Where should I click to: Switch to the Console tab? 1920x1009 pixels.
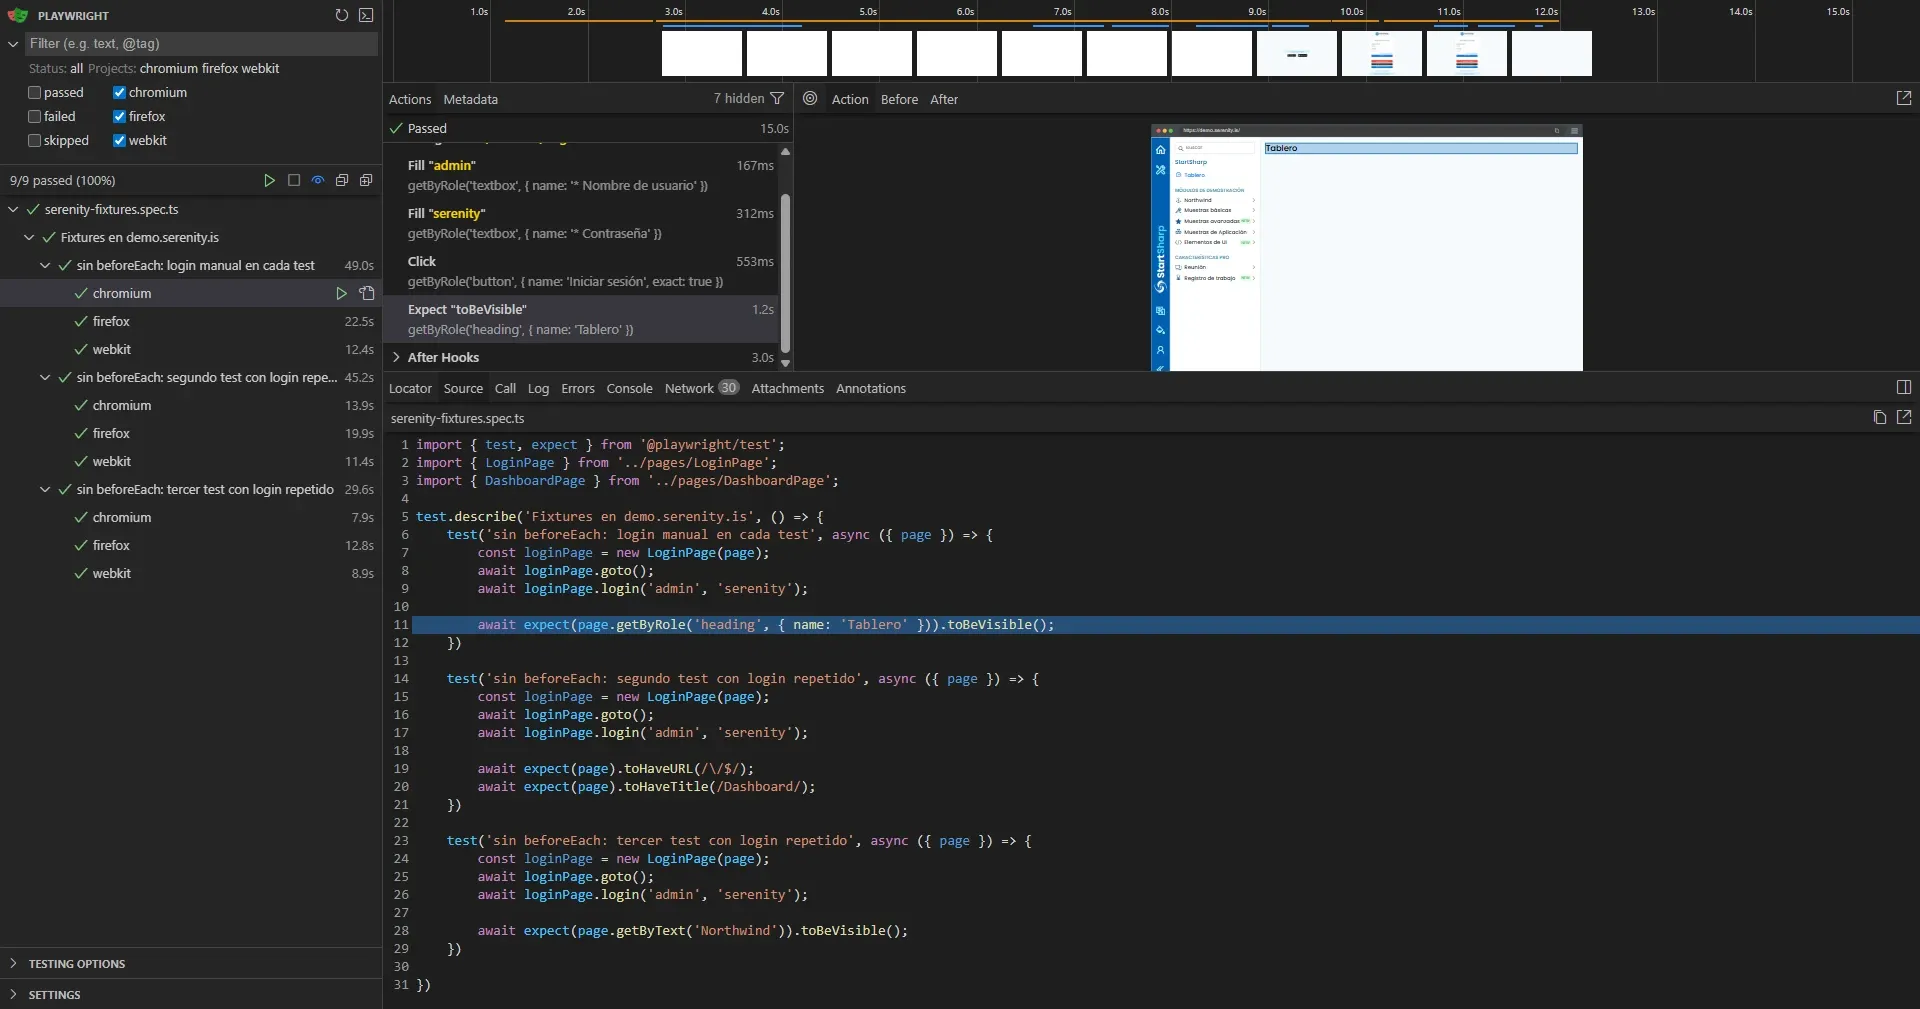(628, 389)
